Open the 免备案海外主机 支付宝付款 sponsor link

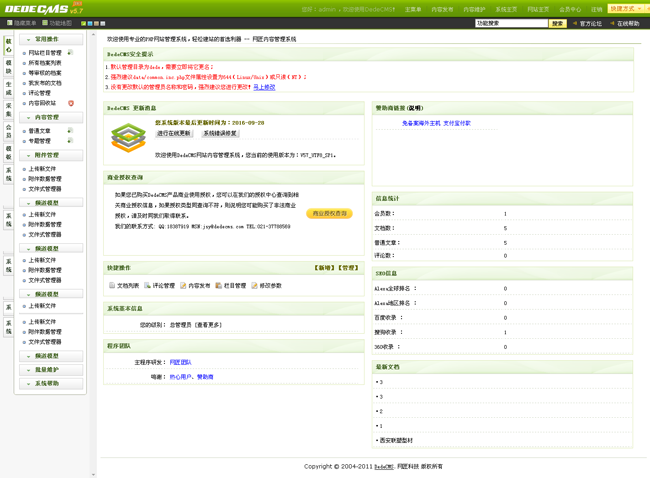436,123
